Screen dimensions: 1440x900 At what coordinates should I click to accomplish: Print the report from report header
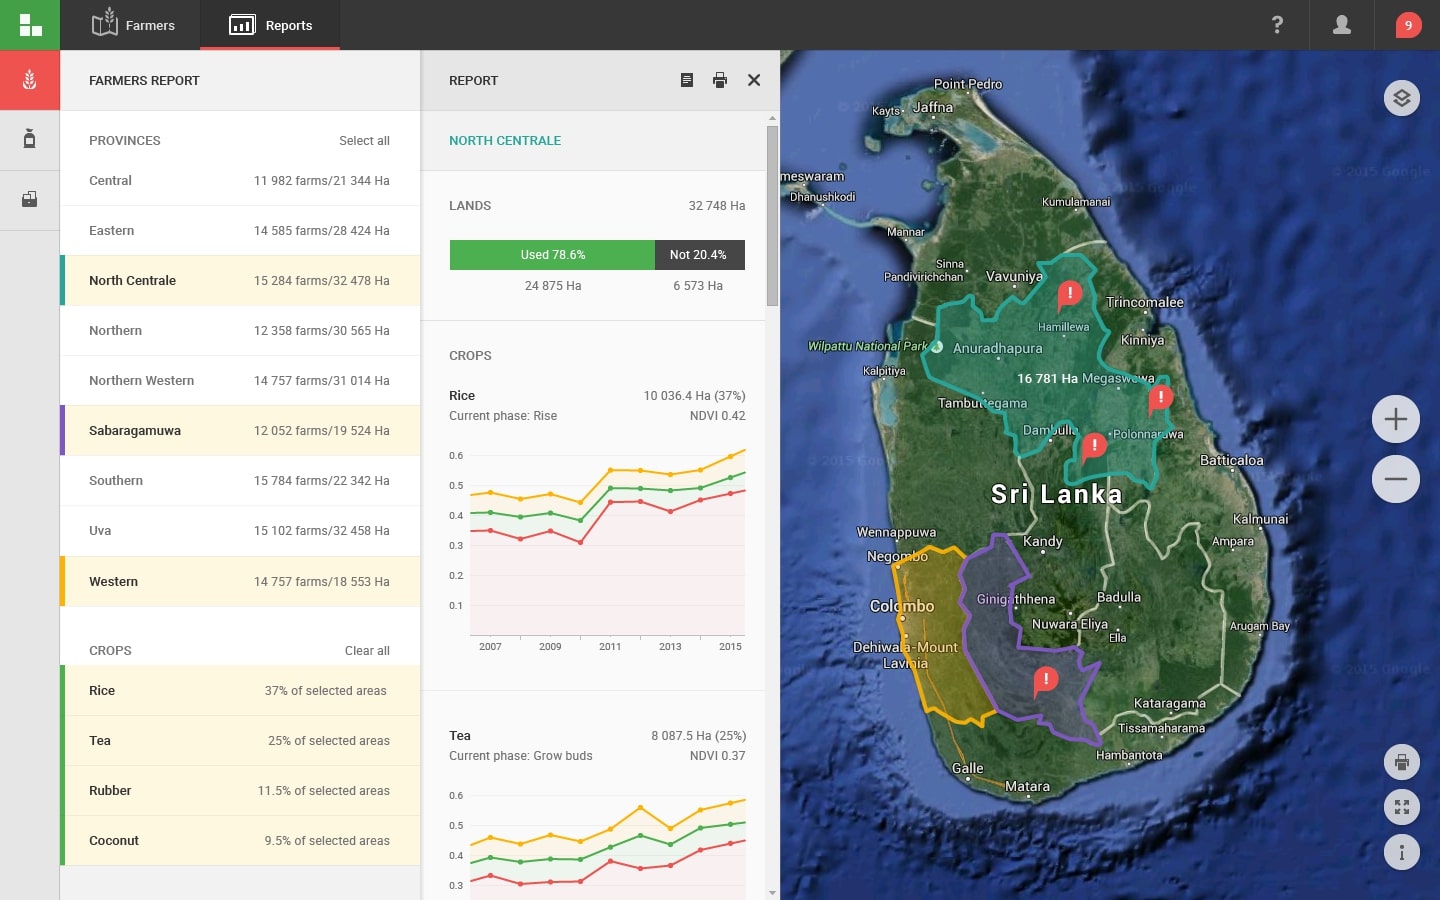720,81
